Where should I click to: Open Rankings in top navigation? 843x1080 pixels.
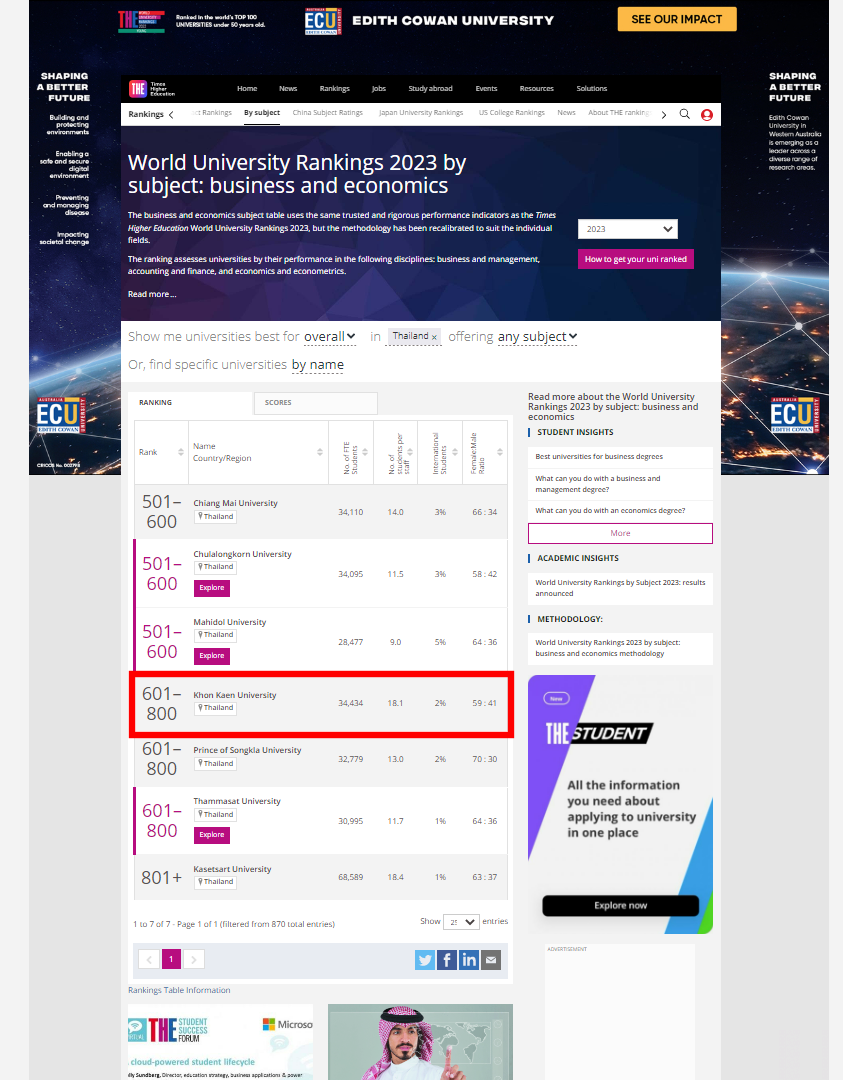[335, 88]
